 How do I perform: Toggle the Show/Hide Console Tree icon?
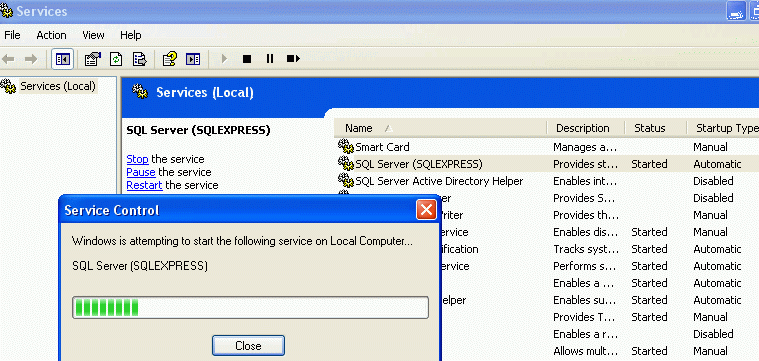62,59
